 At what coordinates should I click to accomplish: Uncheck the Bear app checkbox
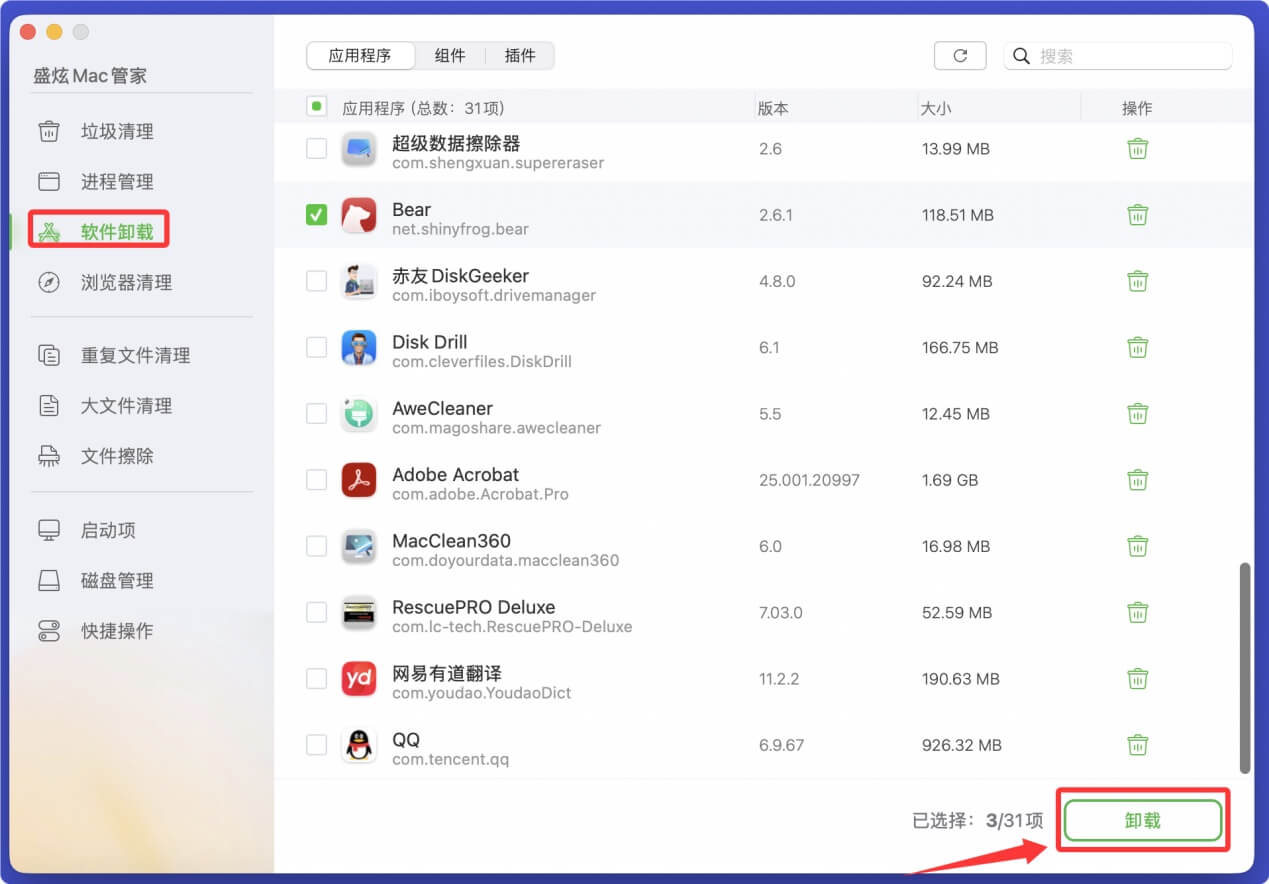(317, 214)
